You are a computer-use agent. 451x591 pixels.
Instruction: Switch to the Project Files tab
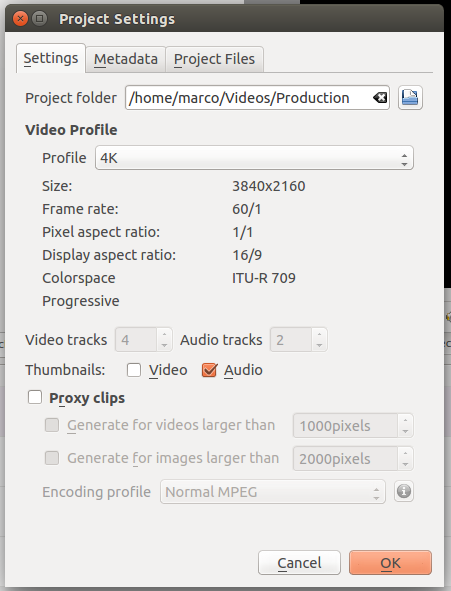coord(214,59)
